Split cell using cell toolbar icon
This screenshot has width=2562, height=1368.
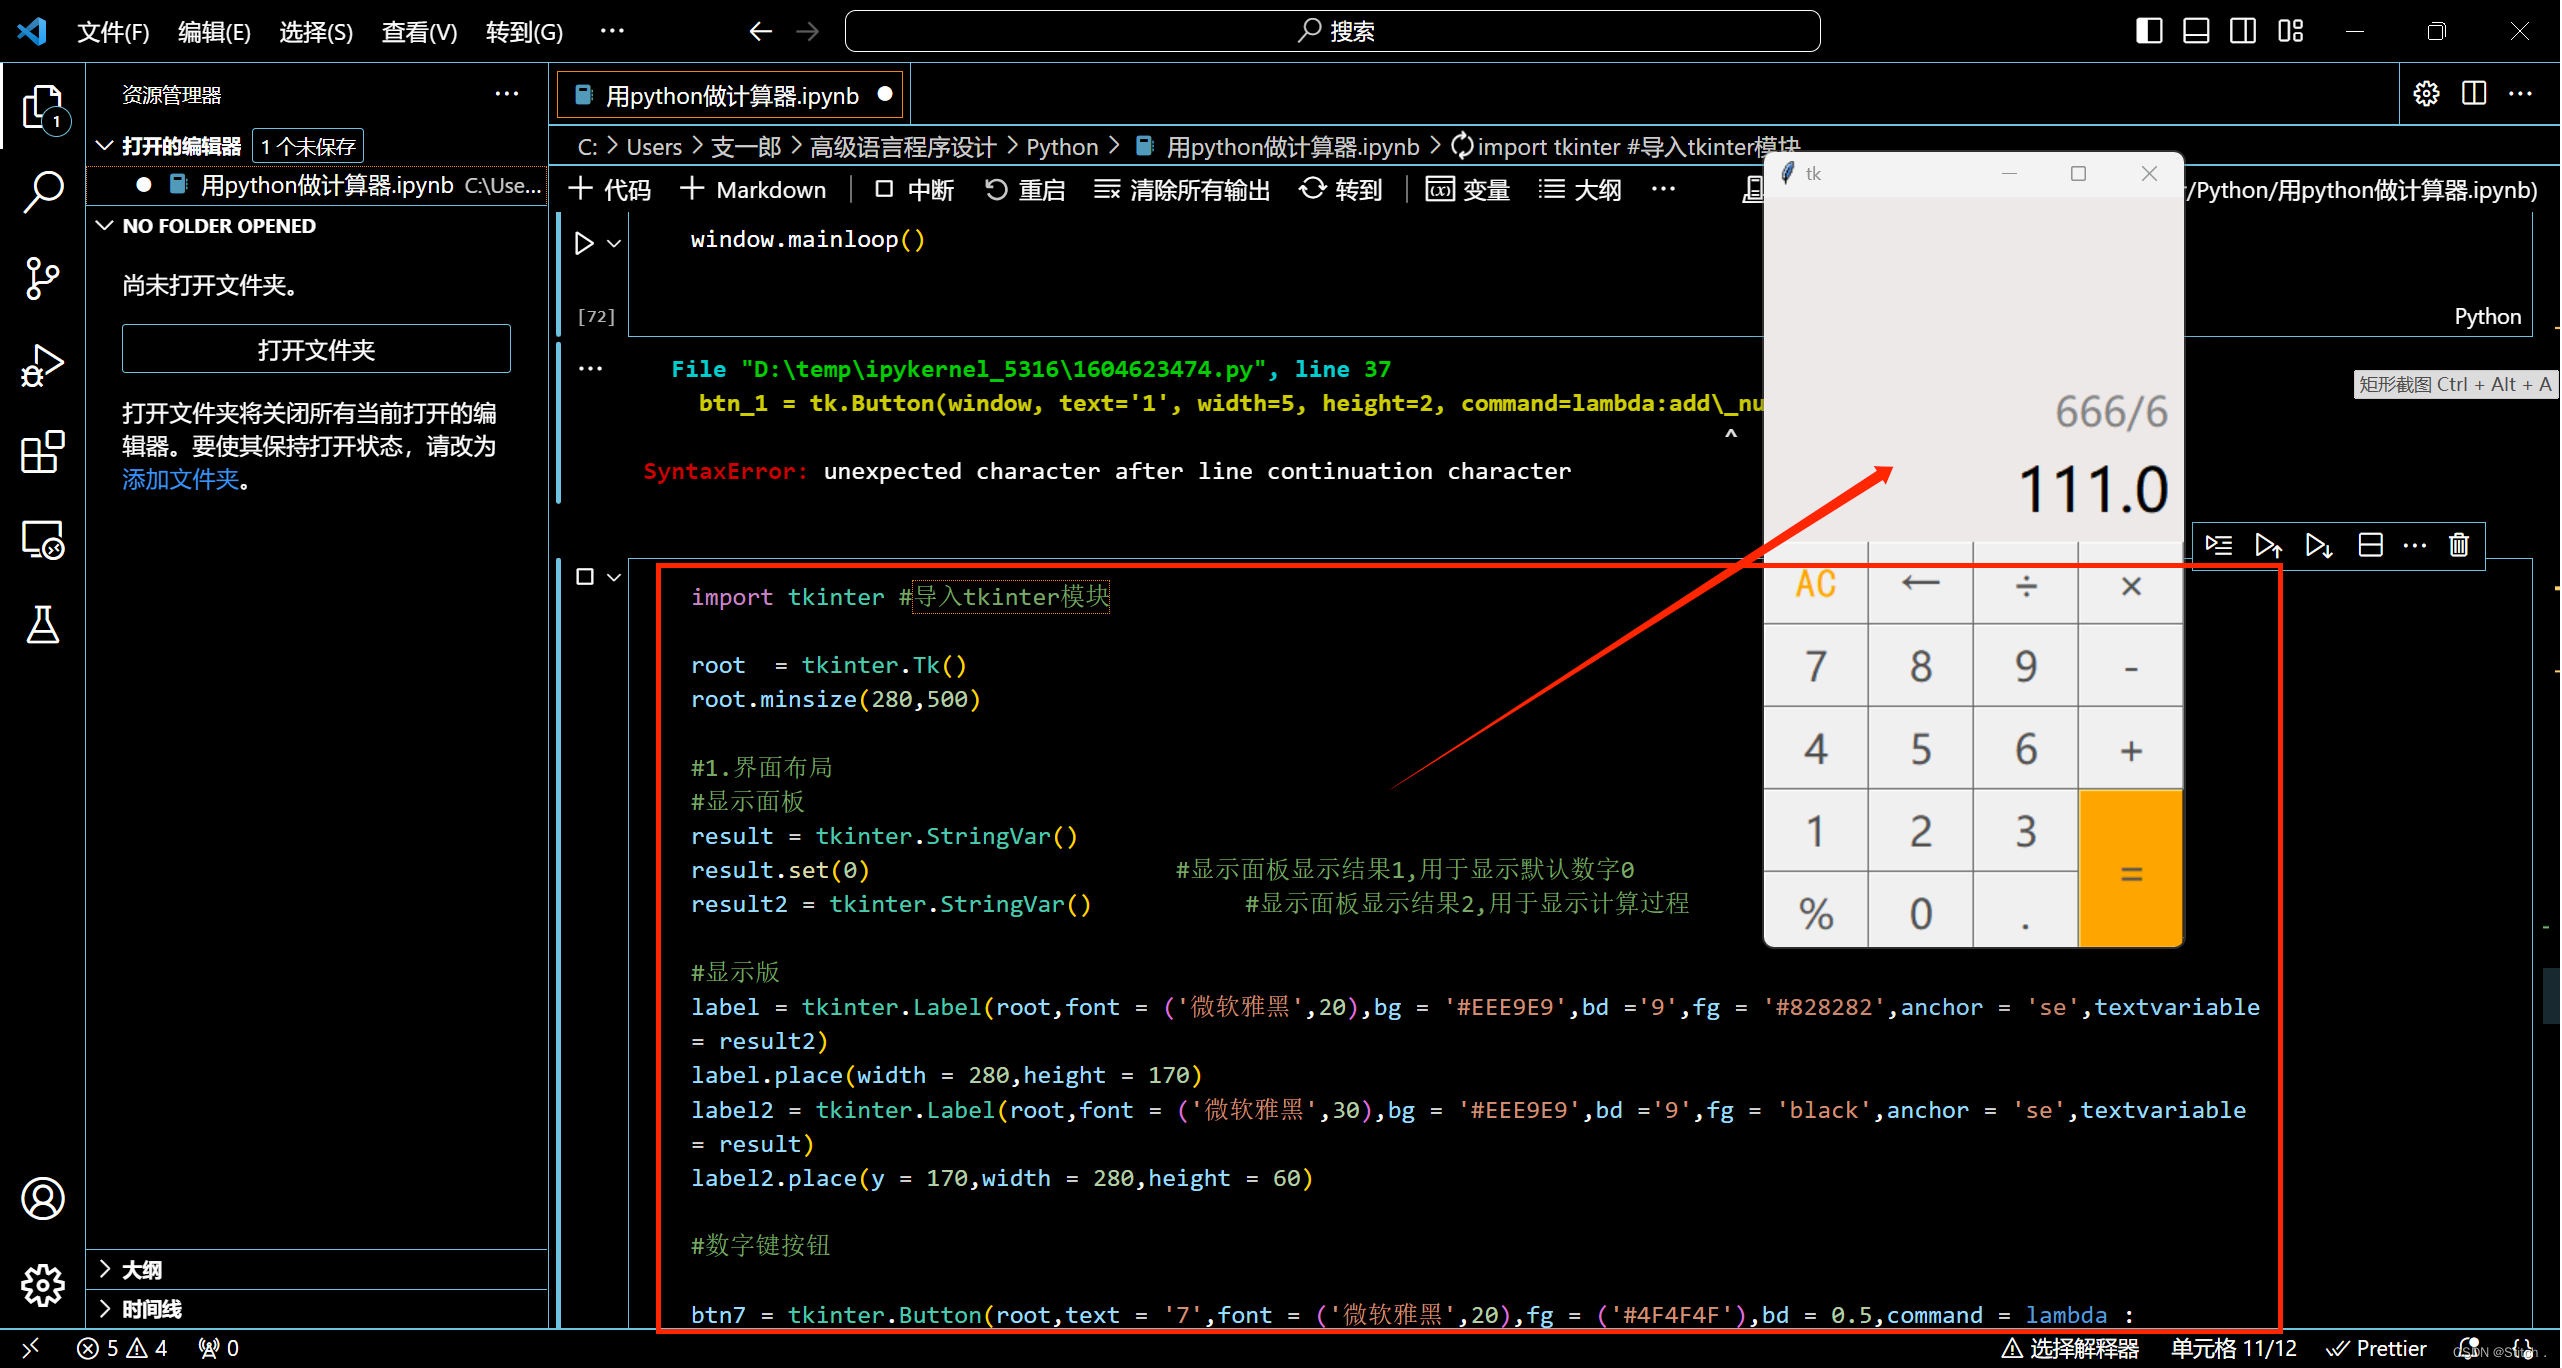click(x=2370, y=545)
